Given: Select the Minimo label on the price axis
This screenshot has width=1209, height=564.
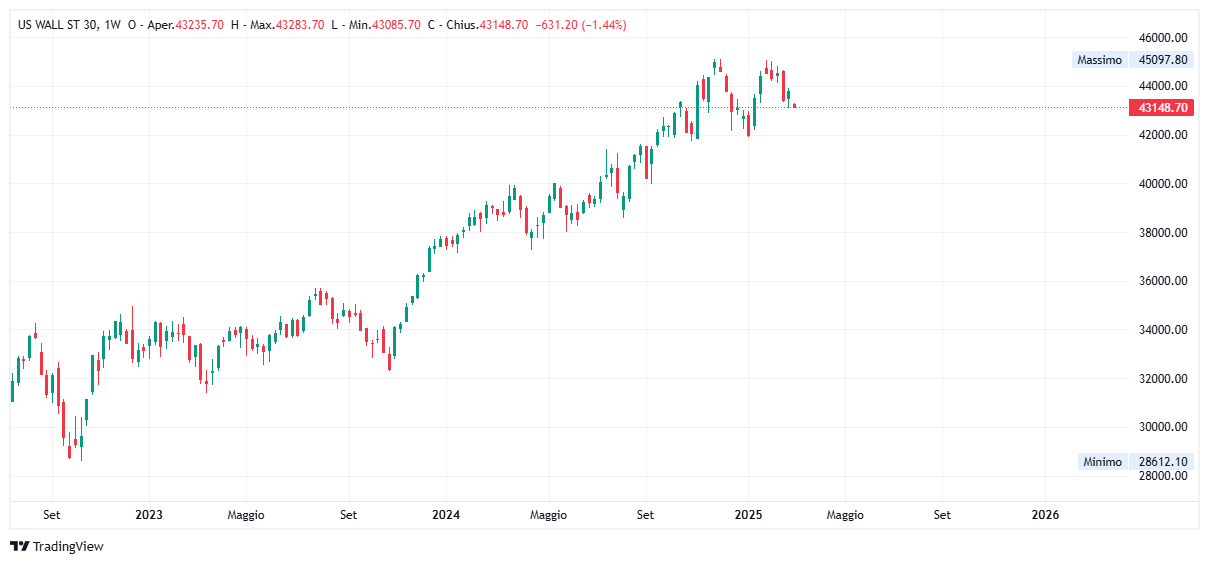Looking at the screenshot, I should point(1101,462).
